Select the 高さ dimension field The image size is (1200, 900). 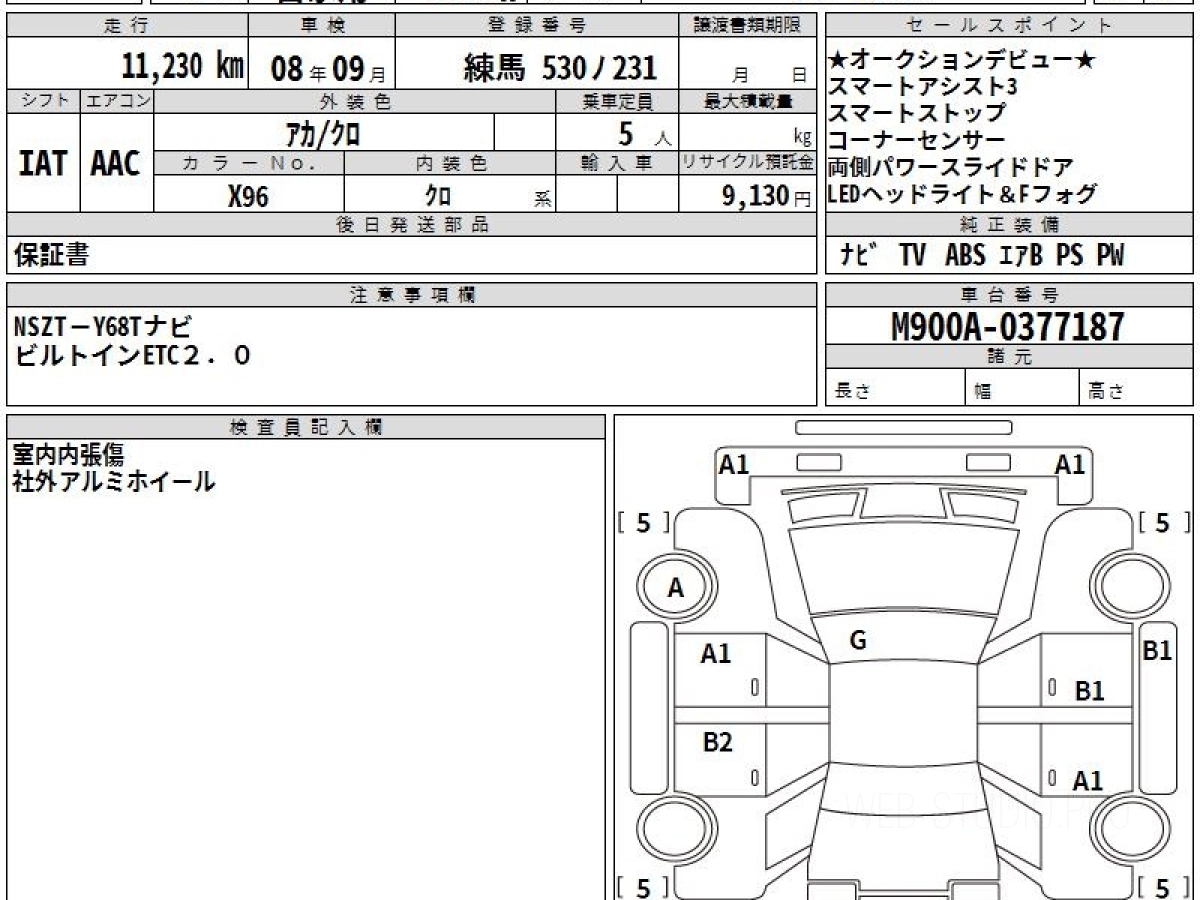point(1136,388)
